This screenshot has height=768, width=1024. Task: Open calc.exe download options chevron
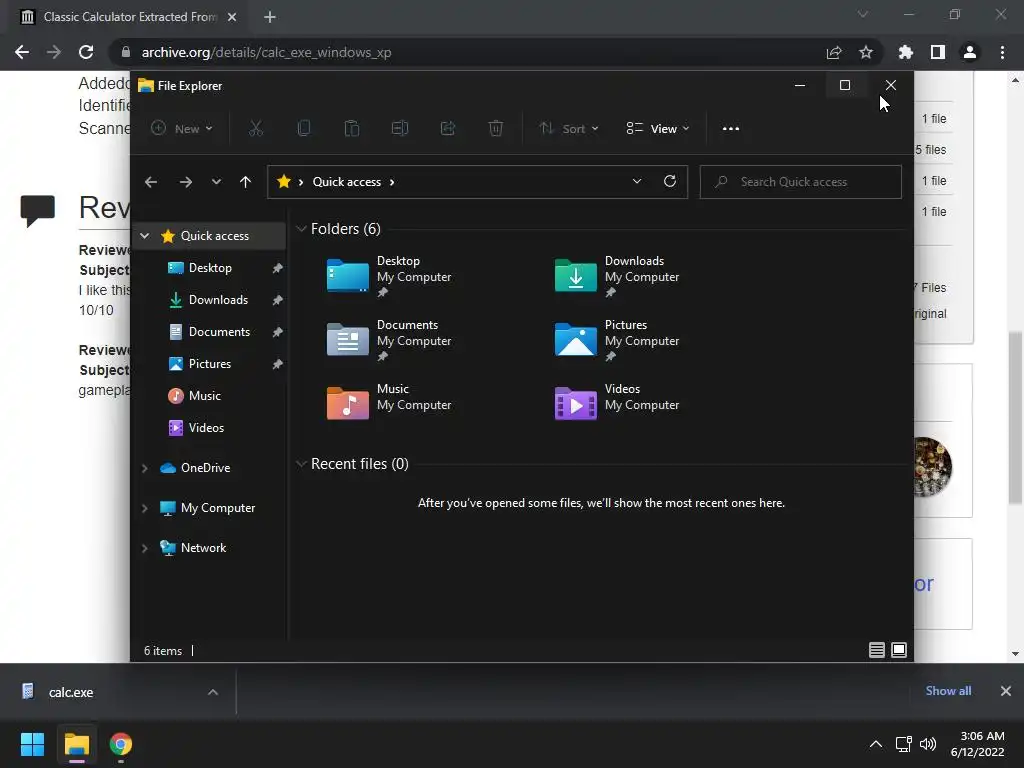pyautogui.click(x=213, y=692)
